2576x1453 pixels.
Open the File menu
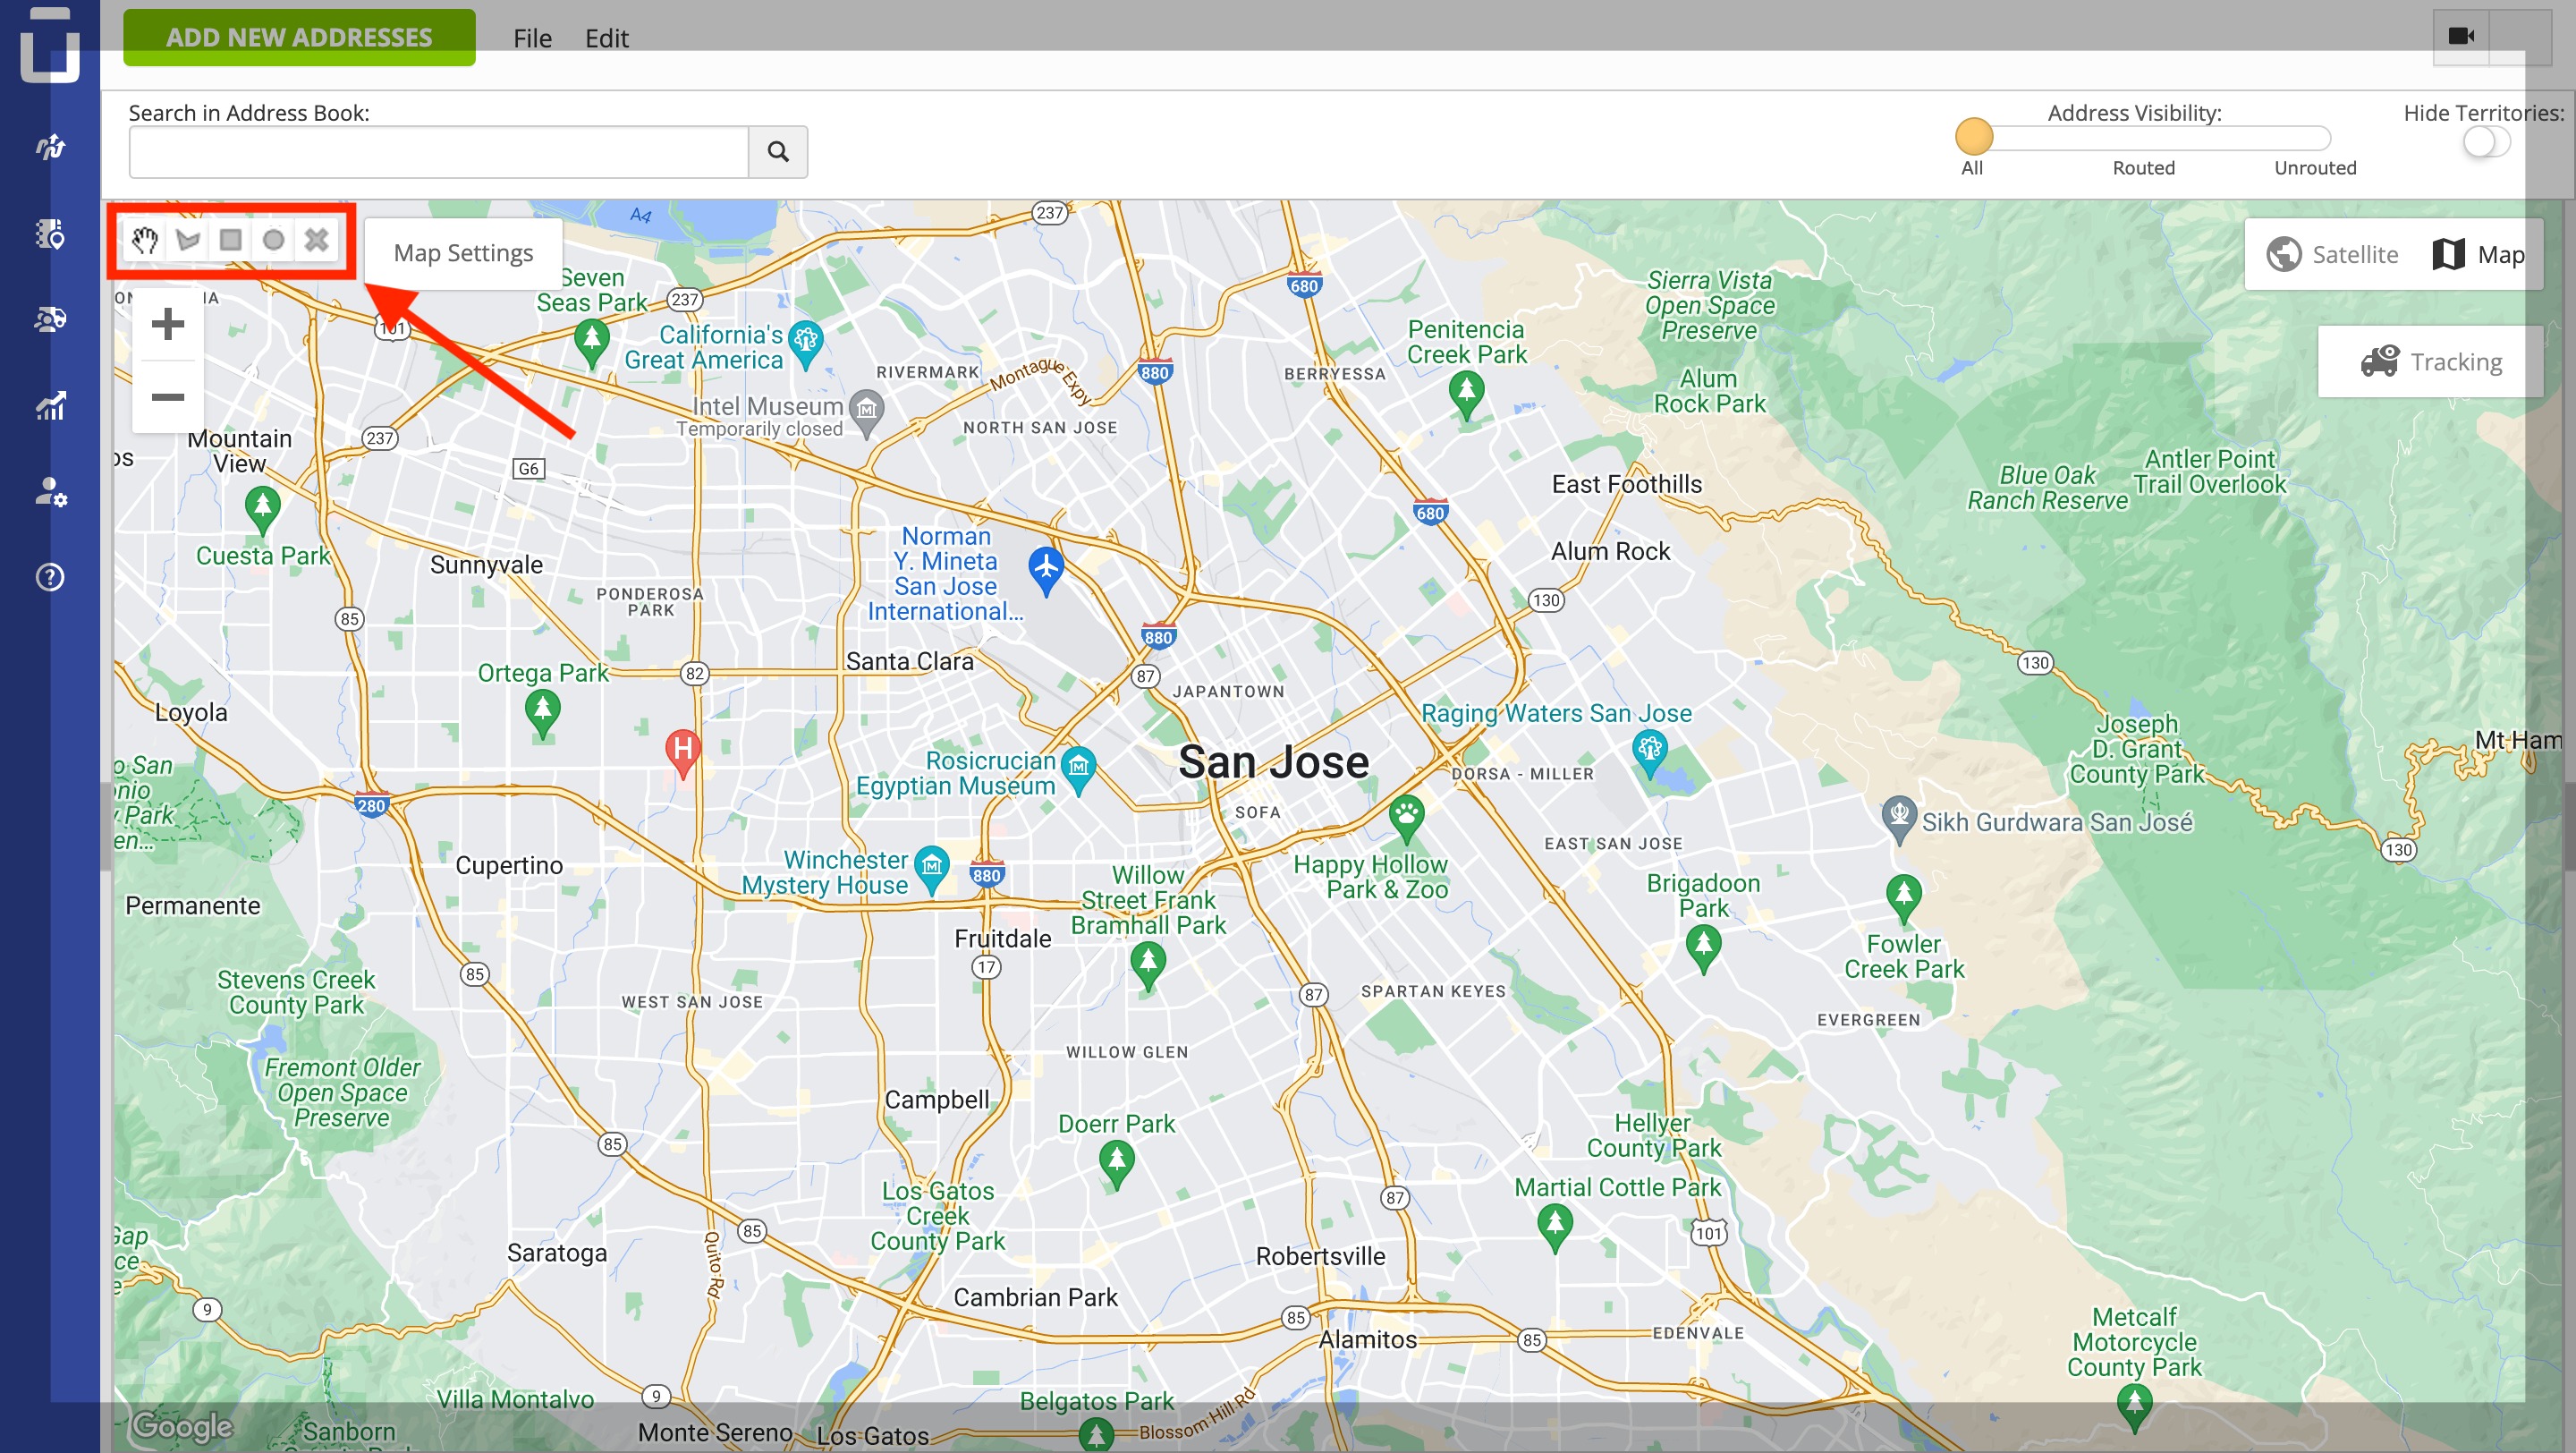532,38
